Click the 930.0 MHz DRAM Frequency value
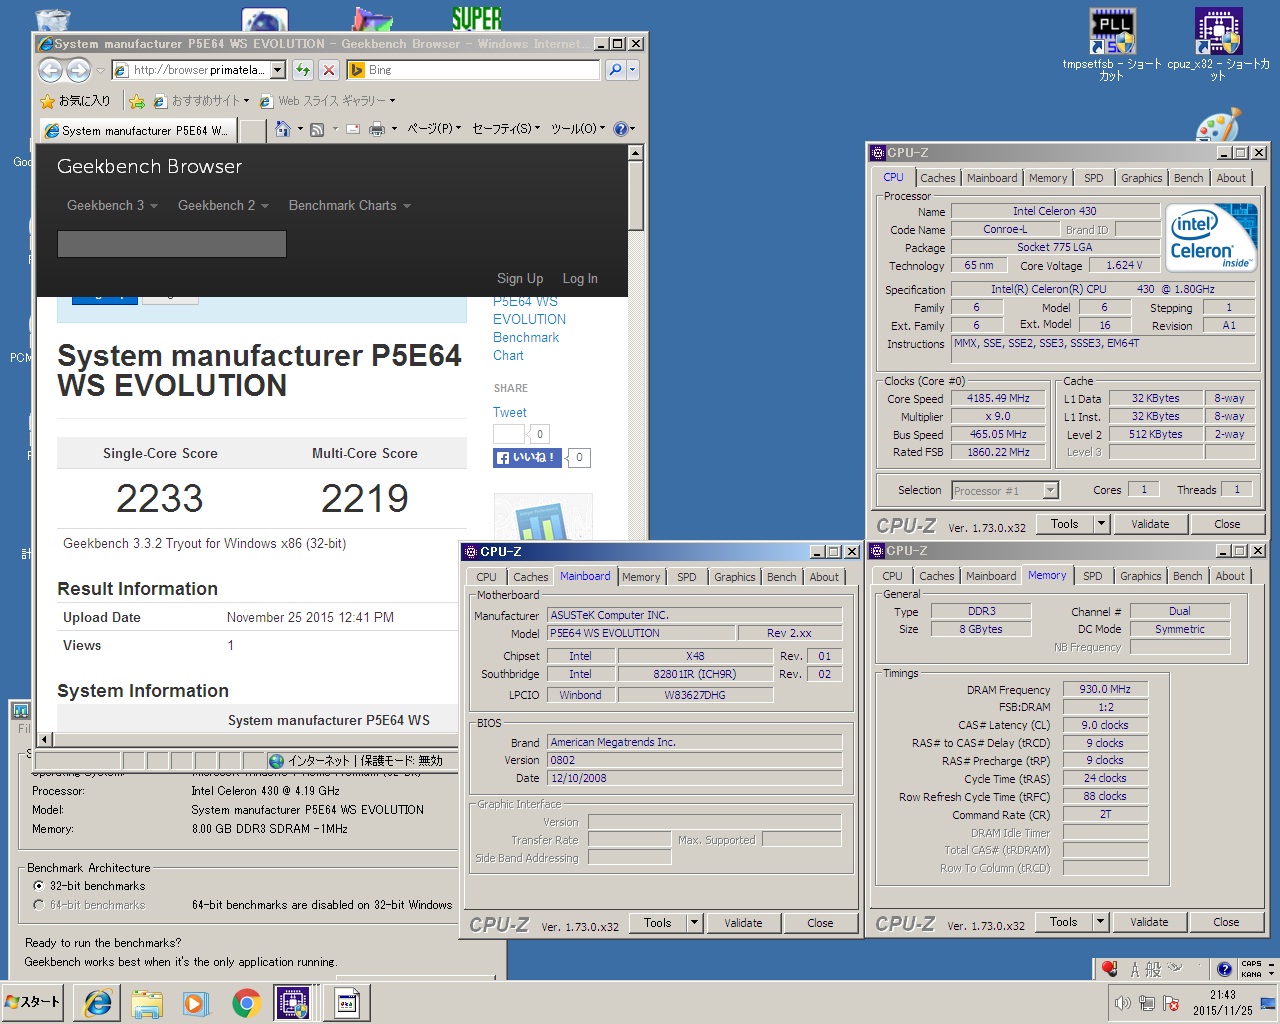 (x=1105, y=689)
